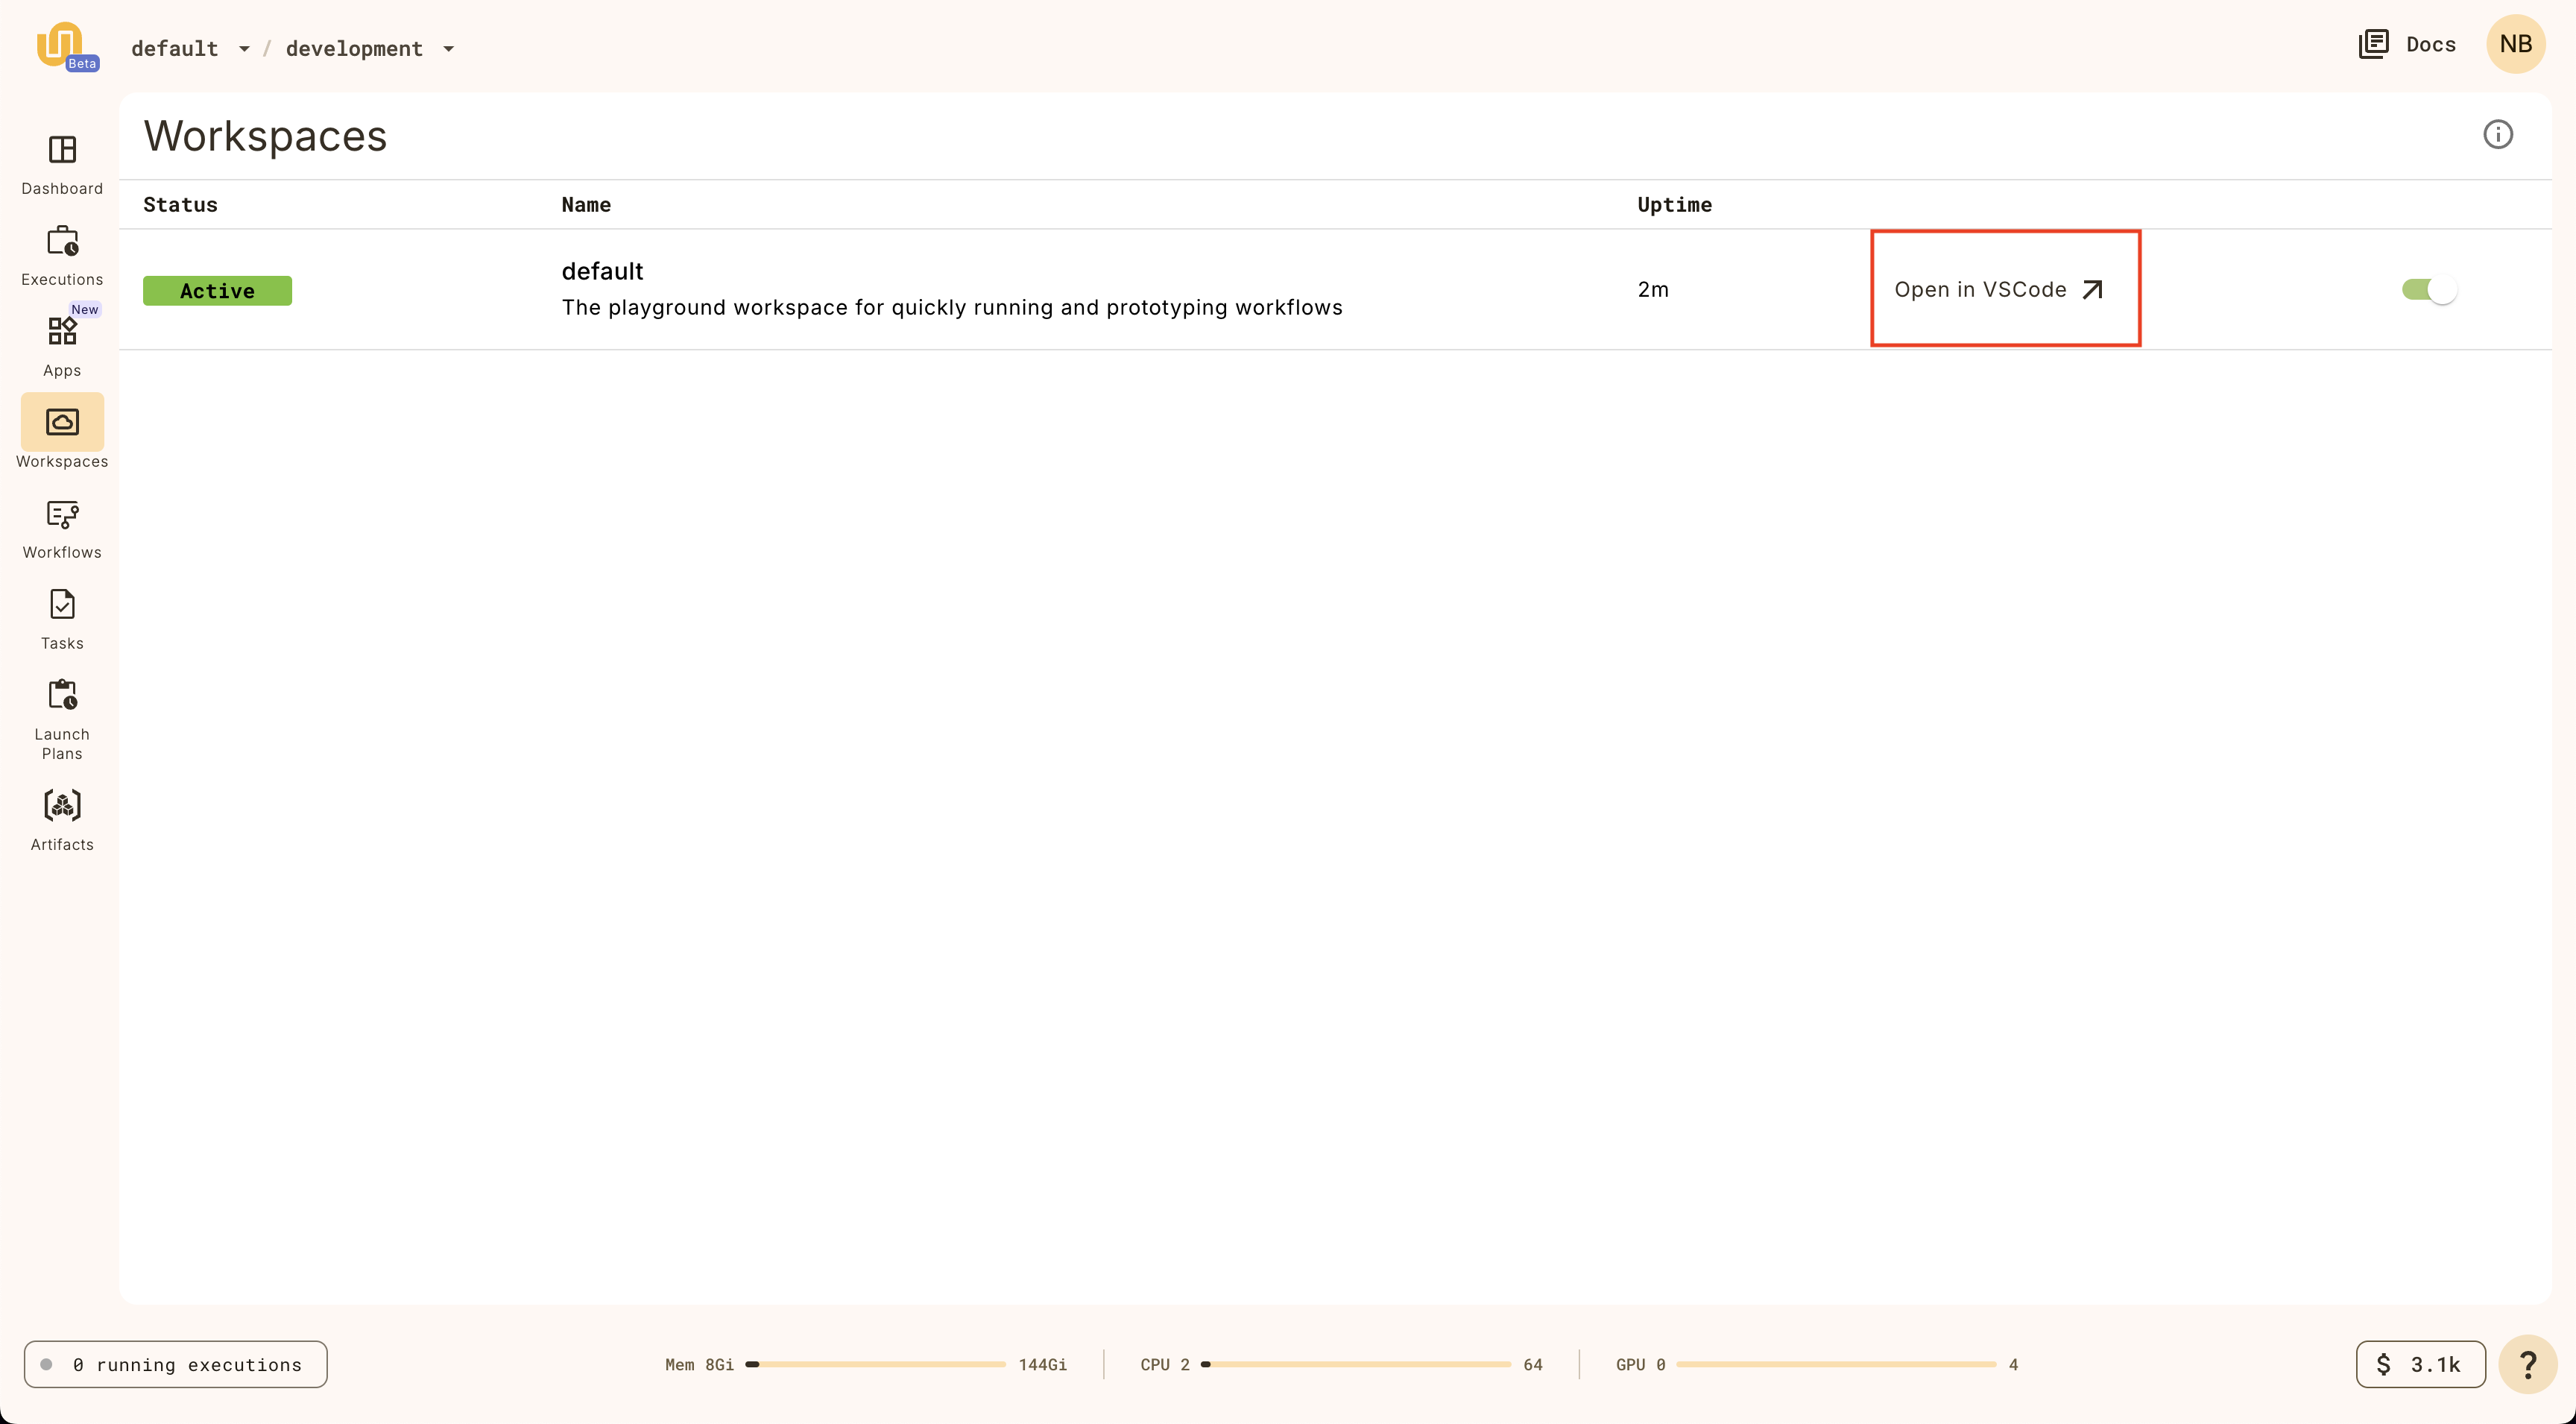Click the GPU 0 label

point(1640,1365)
